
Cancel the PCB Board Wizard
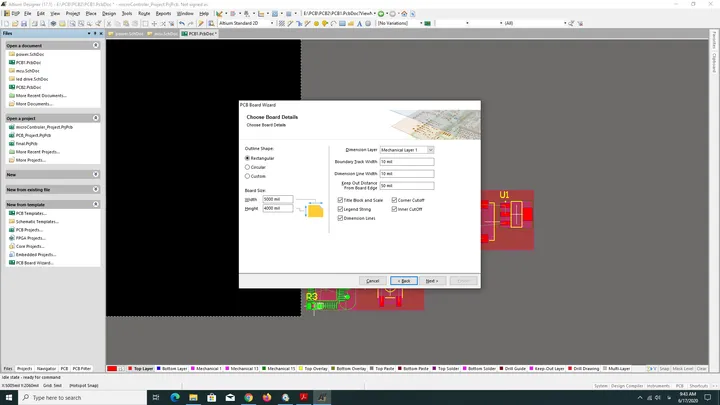[x=372, y=281]
